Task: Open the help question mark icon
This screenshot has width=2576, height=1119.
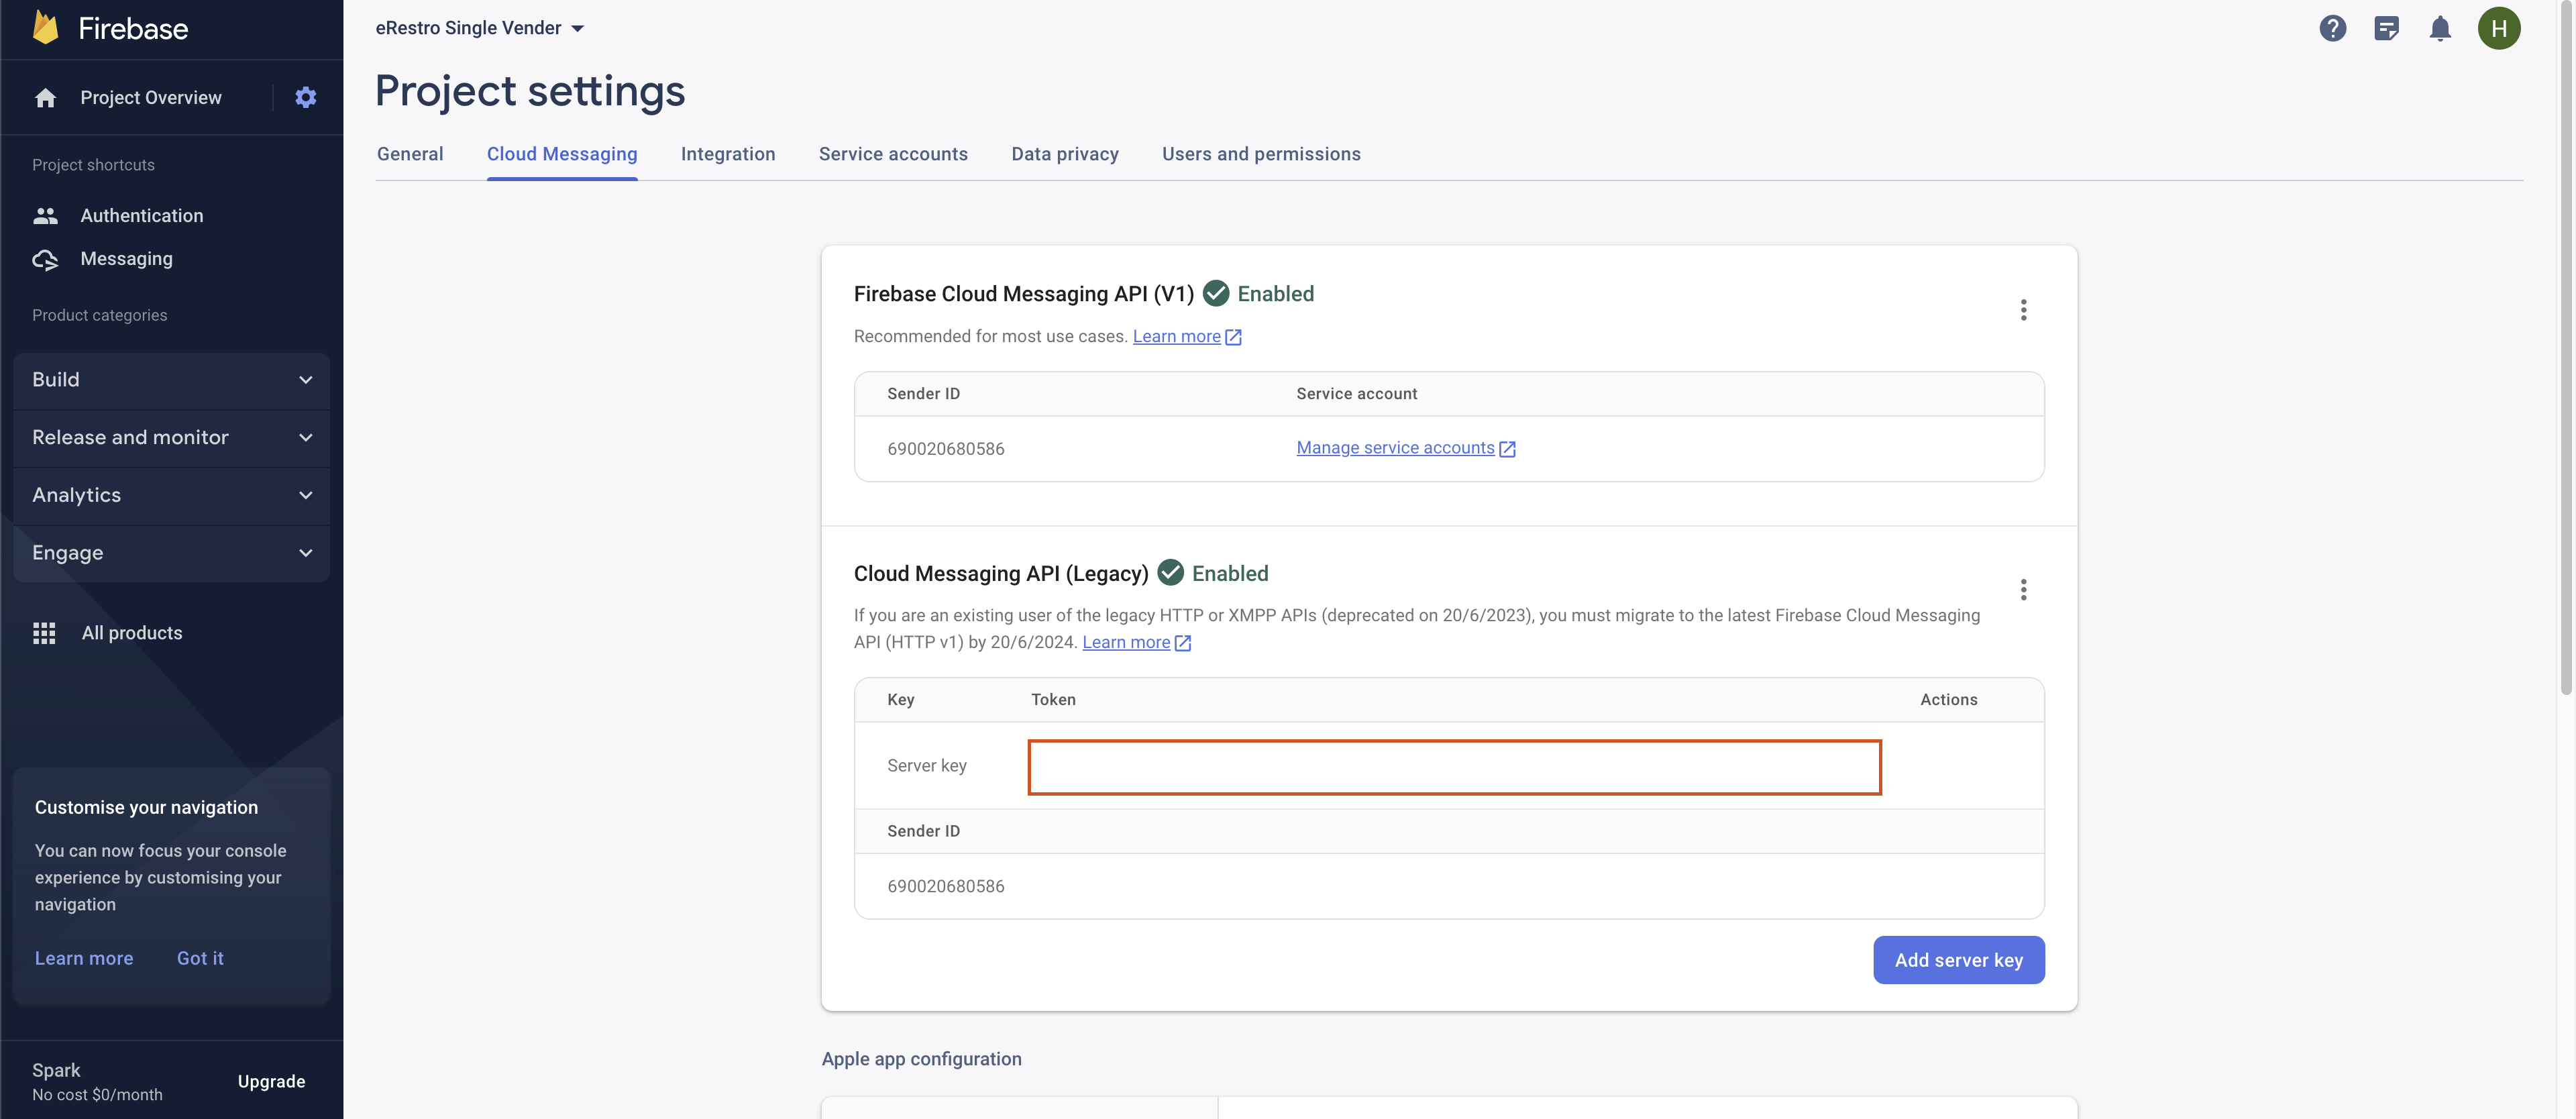Action: 2332,28
